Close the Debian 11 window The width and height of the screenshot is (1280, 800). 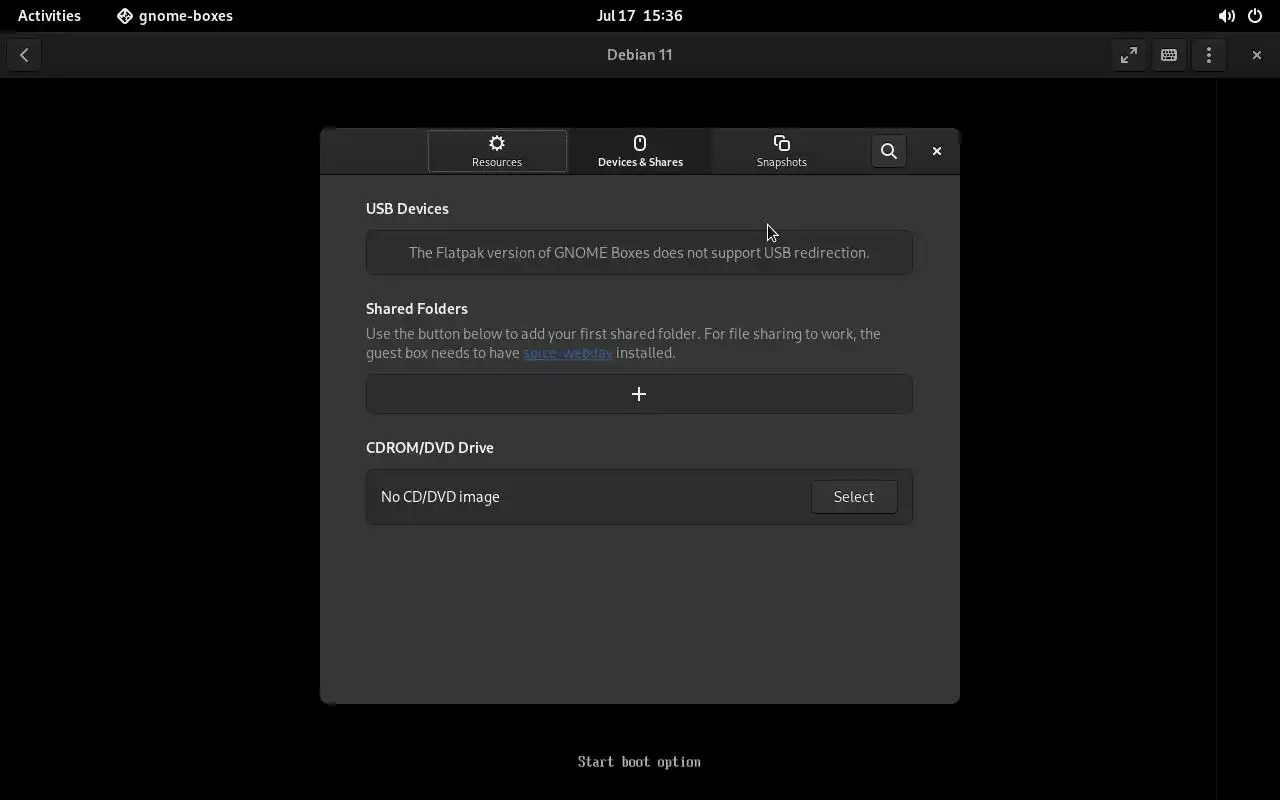[x=1257, y=55]
